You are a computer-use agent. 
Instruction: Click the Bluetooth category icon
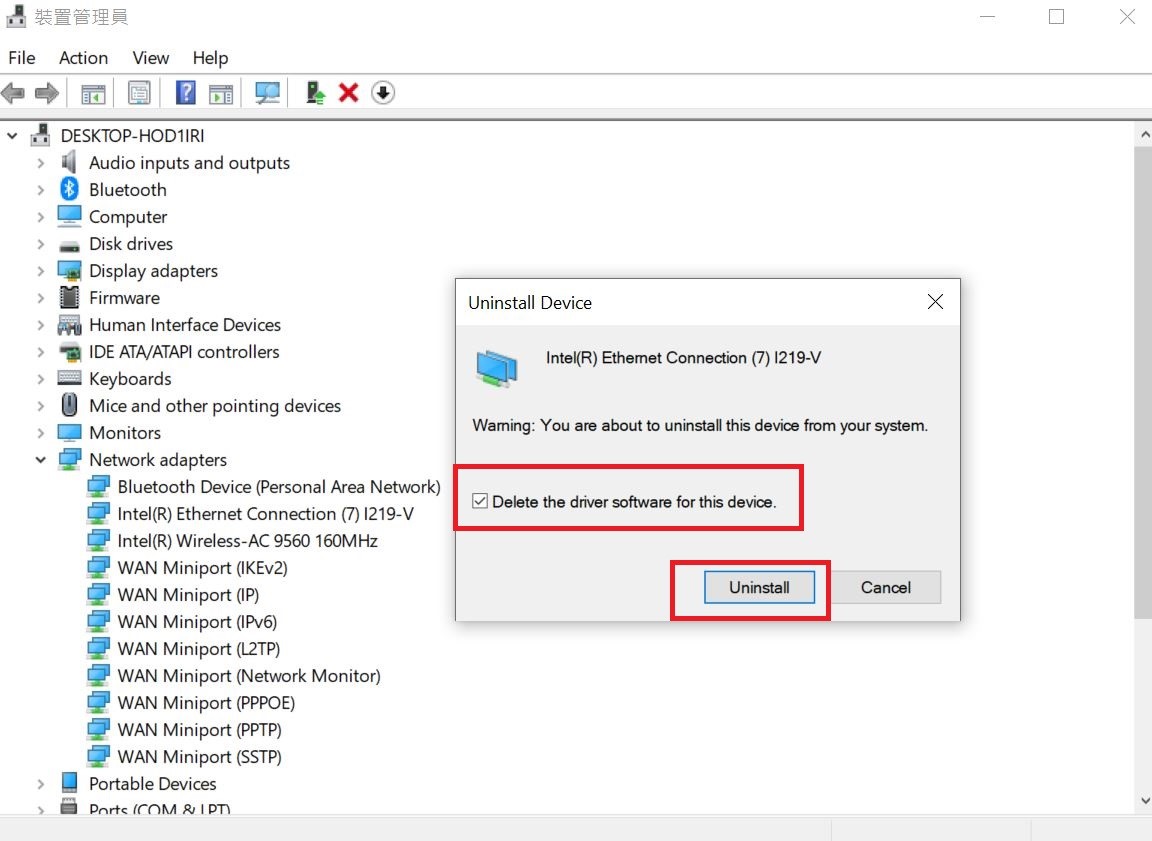point(69,189)
